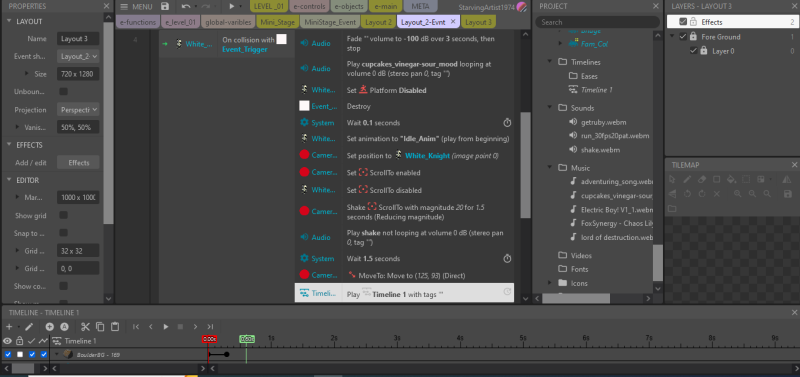The height and width of the screenshot is (377, 800).
Task: Switch to the Mini_Stage tab
Action: click(278, 22)
